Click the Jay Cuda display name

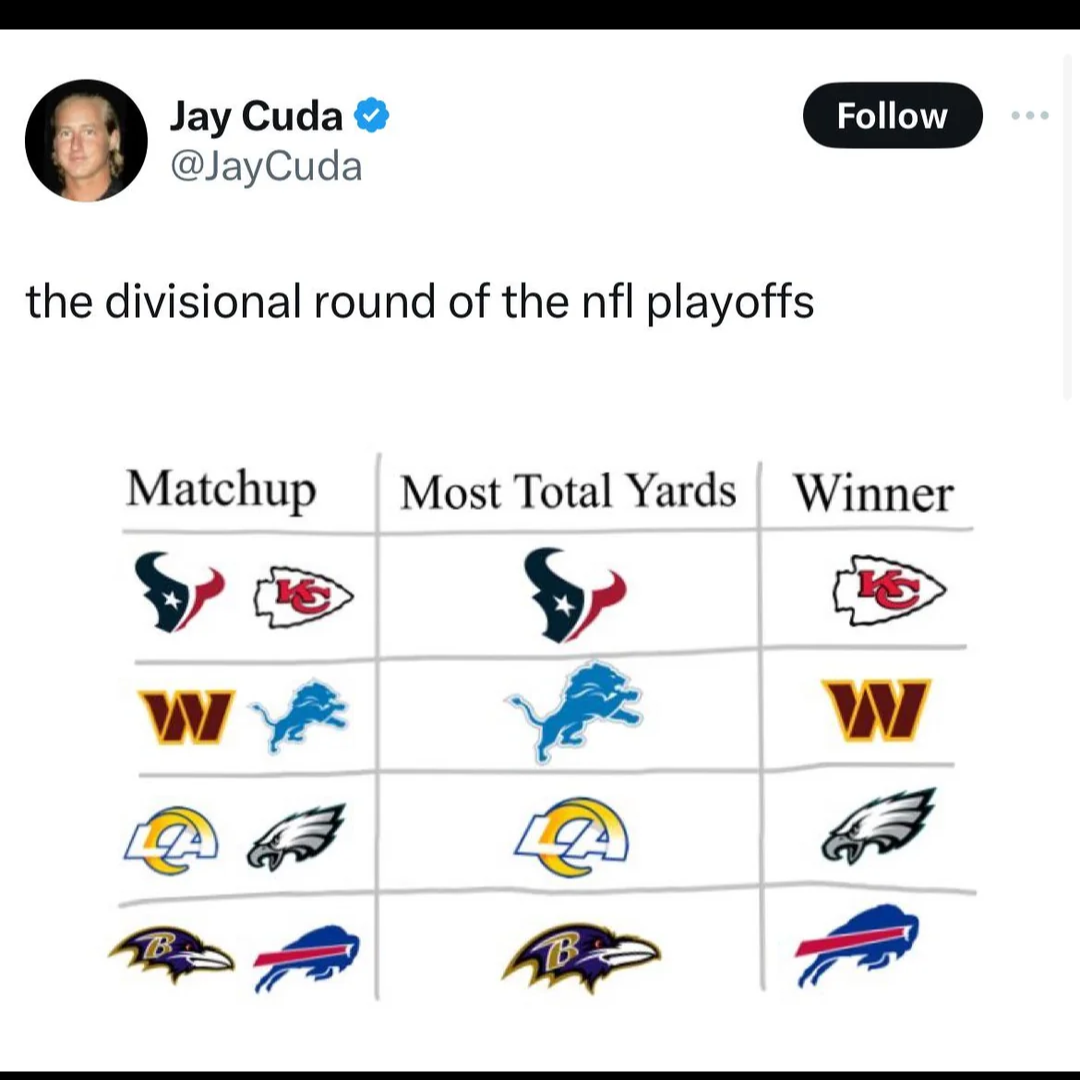(x=256, y=116)
